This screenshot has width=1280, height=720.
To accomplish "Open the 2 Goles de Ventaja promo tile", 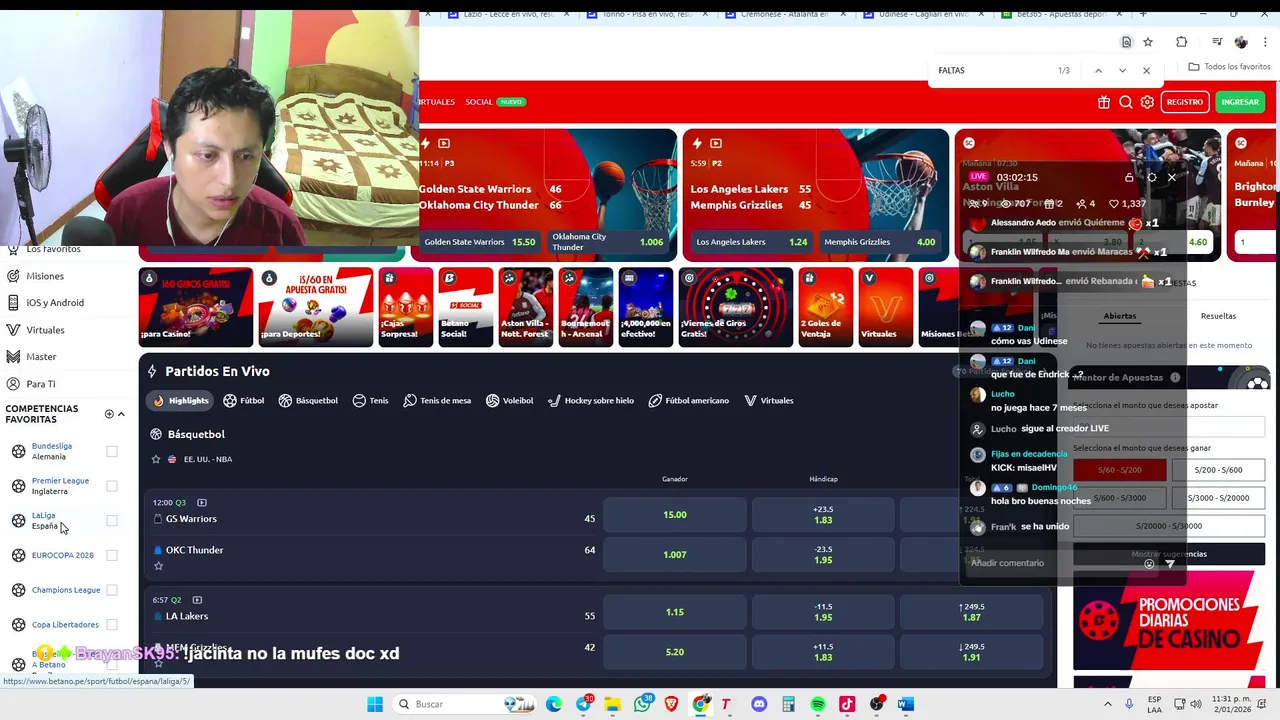I will point(825,307).
